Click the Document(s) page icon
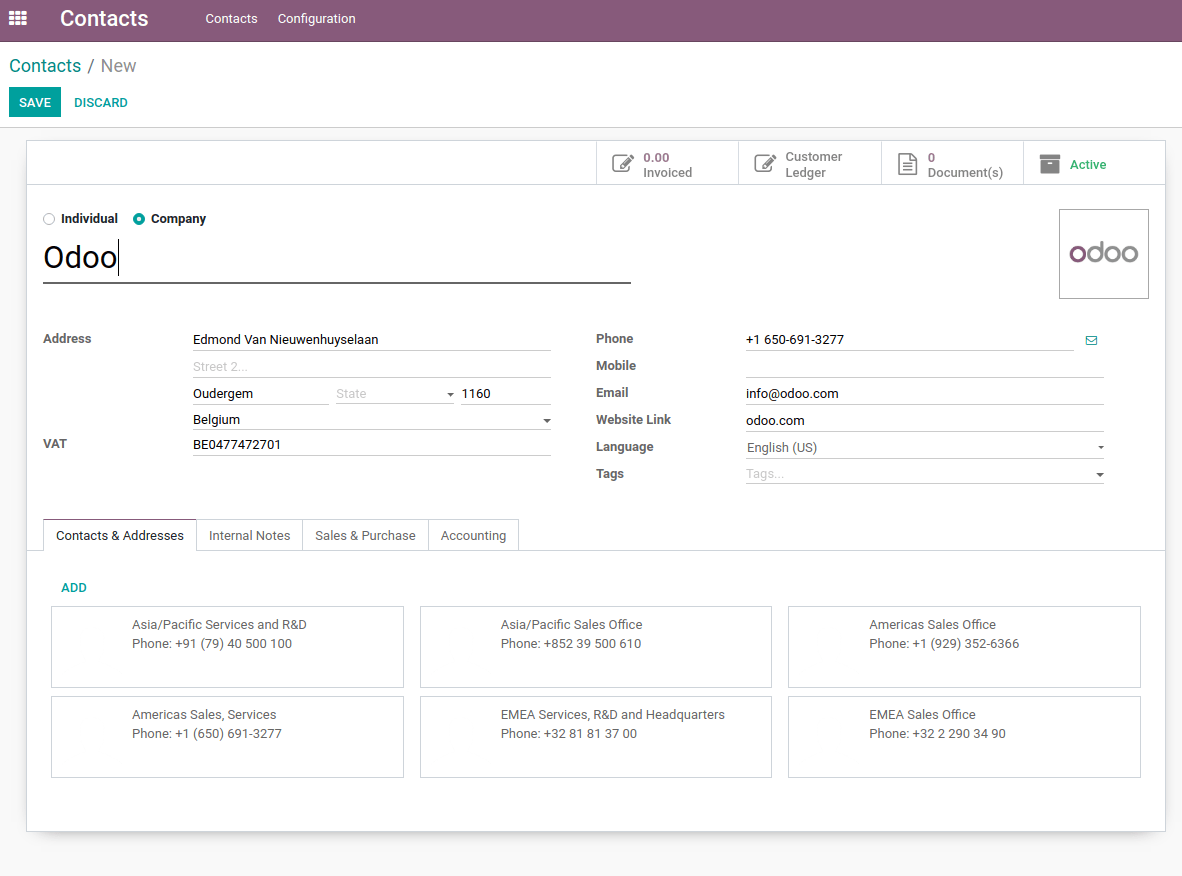The image size is (1182, 876). 908,162
